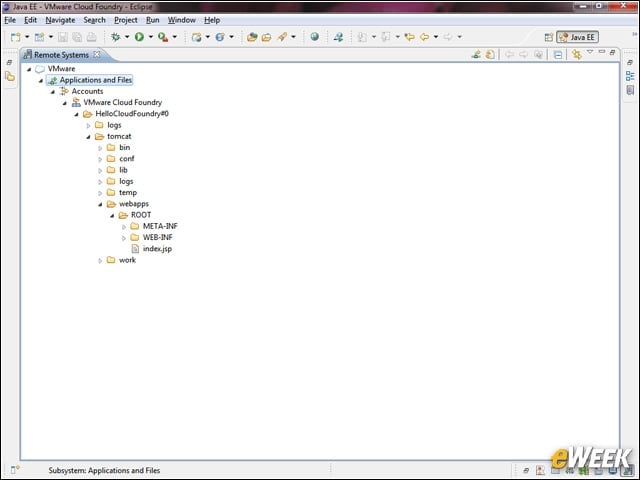This screenshot has width=640, height=480.
Task: Close the Remote Systems tab
Action: (x=97, y=54)
